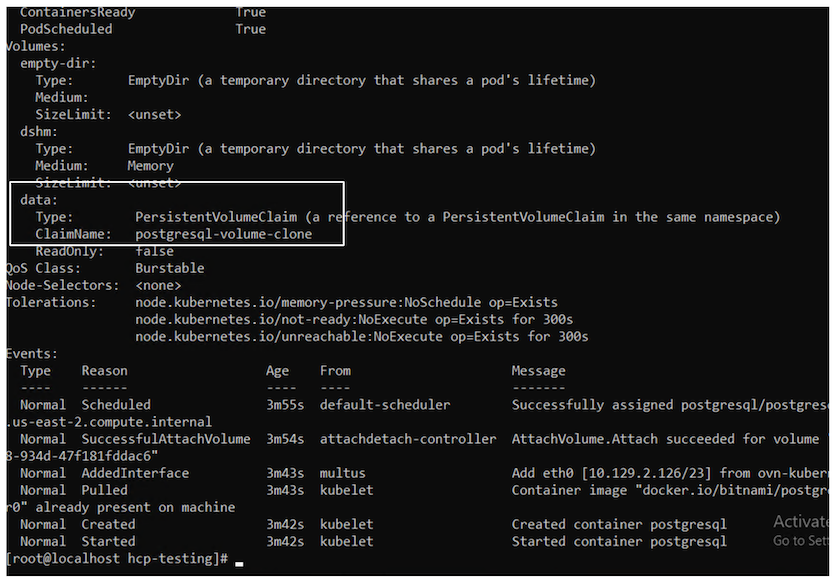
Task: Click the Activate Windows watermark text
Action: tap(800, 522)
